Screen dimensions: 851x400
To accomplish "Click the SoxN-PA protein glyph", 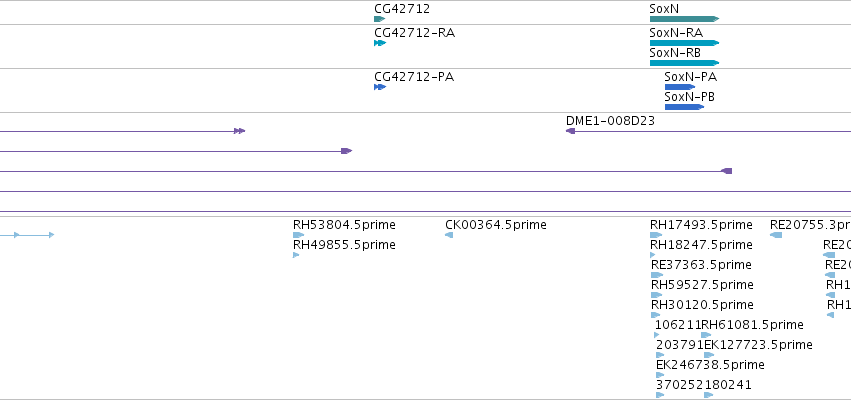I will 679,87.
